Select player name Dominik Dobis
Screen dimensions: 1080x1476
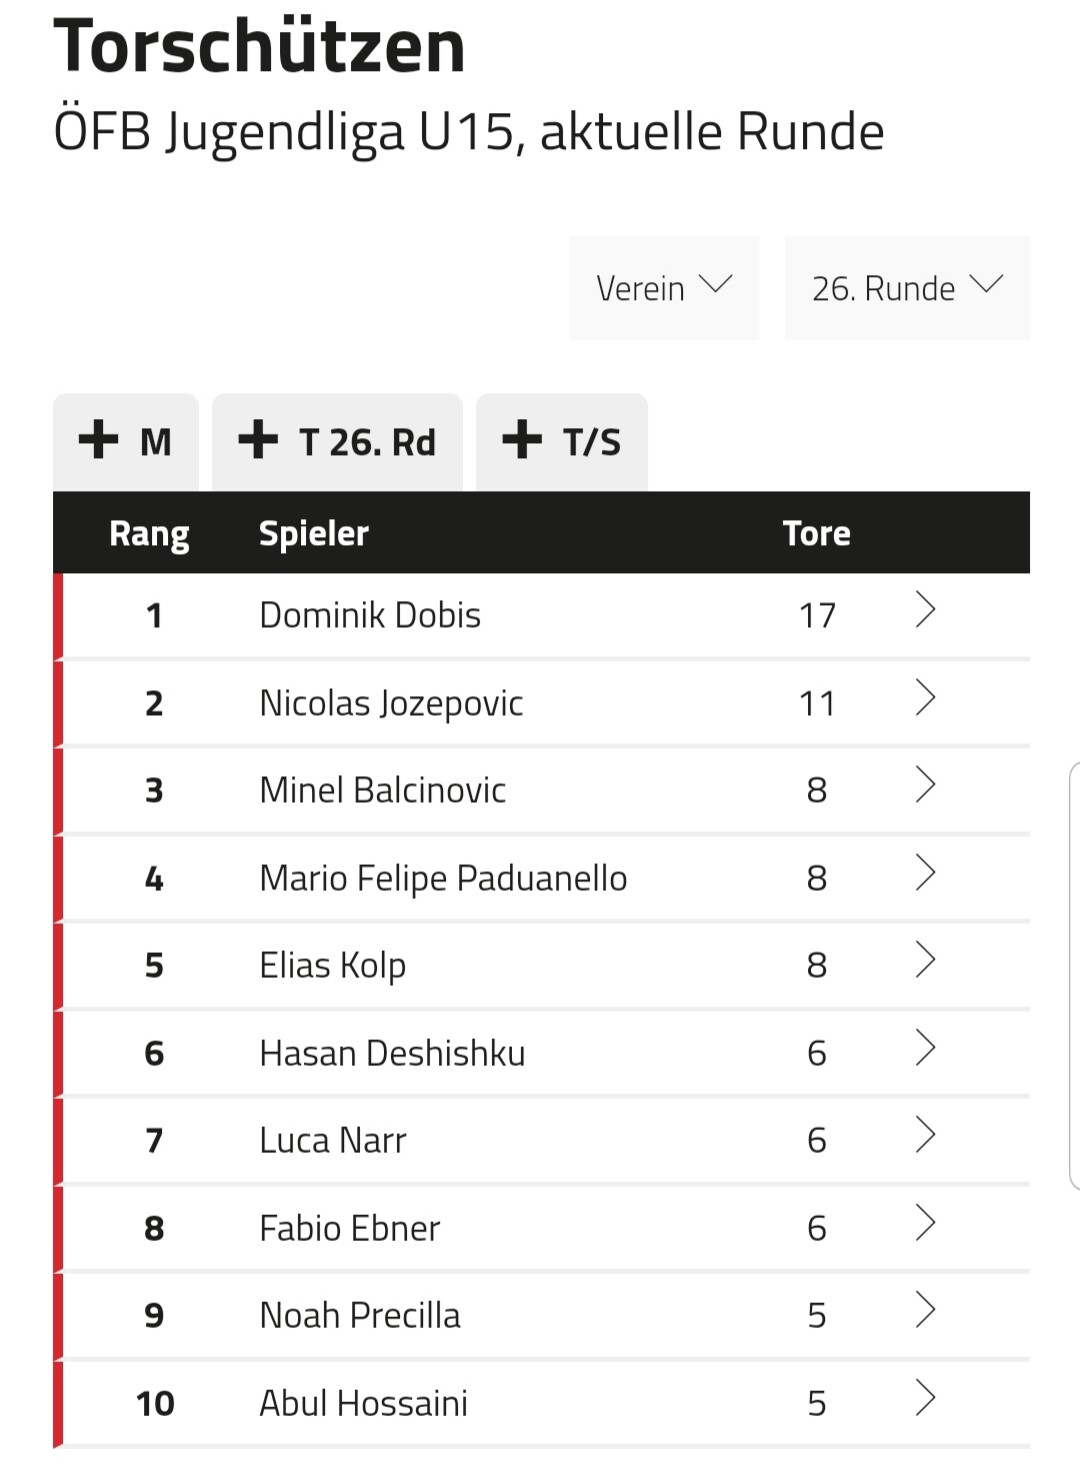(x=370, y=615)
